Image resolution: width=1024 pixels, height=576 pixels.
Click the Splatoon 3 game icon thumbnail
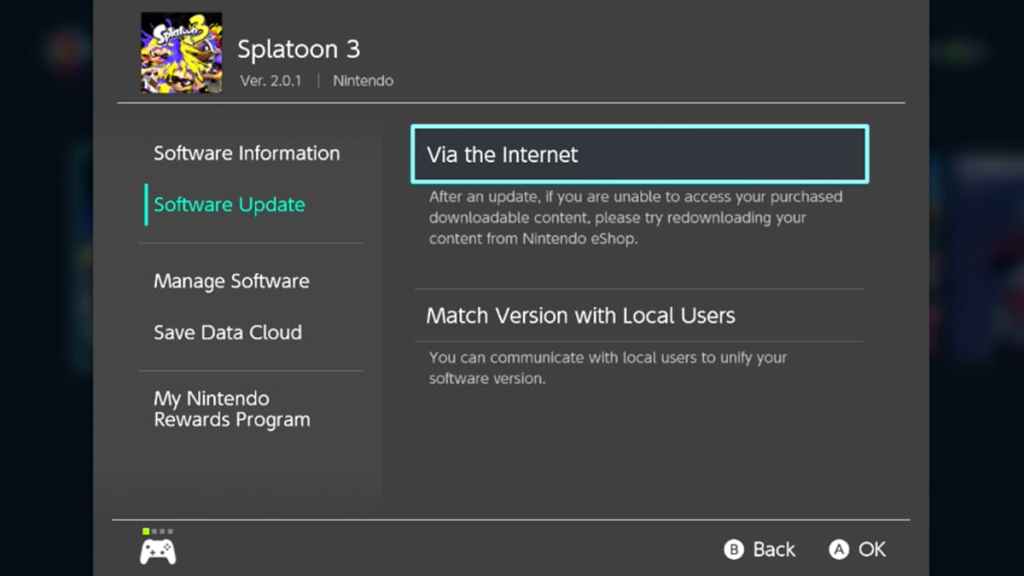[181, 53]
